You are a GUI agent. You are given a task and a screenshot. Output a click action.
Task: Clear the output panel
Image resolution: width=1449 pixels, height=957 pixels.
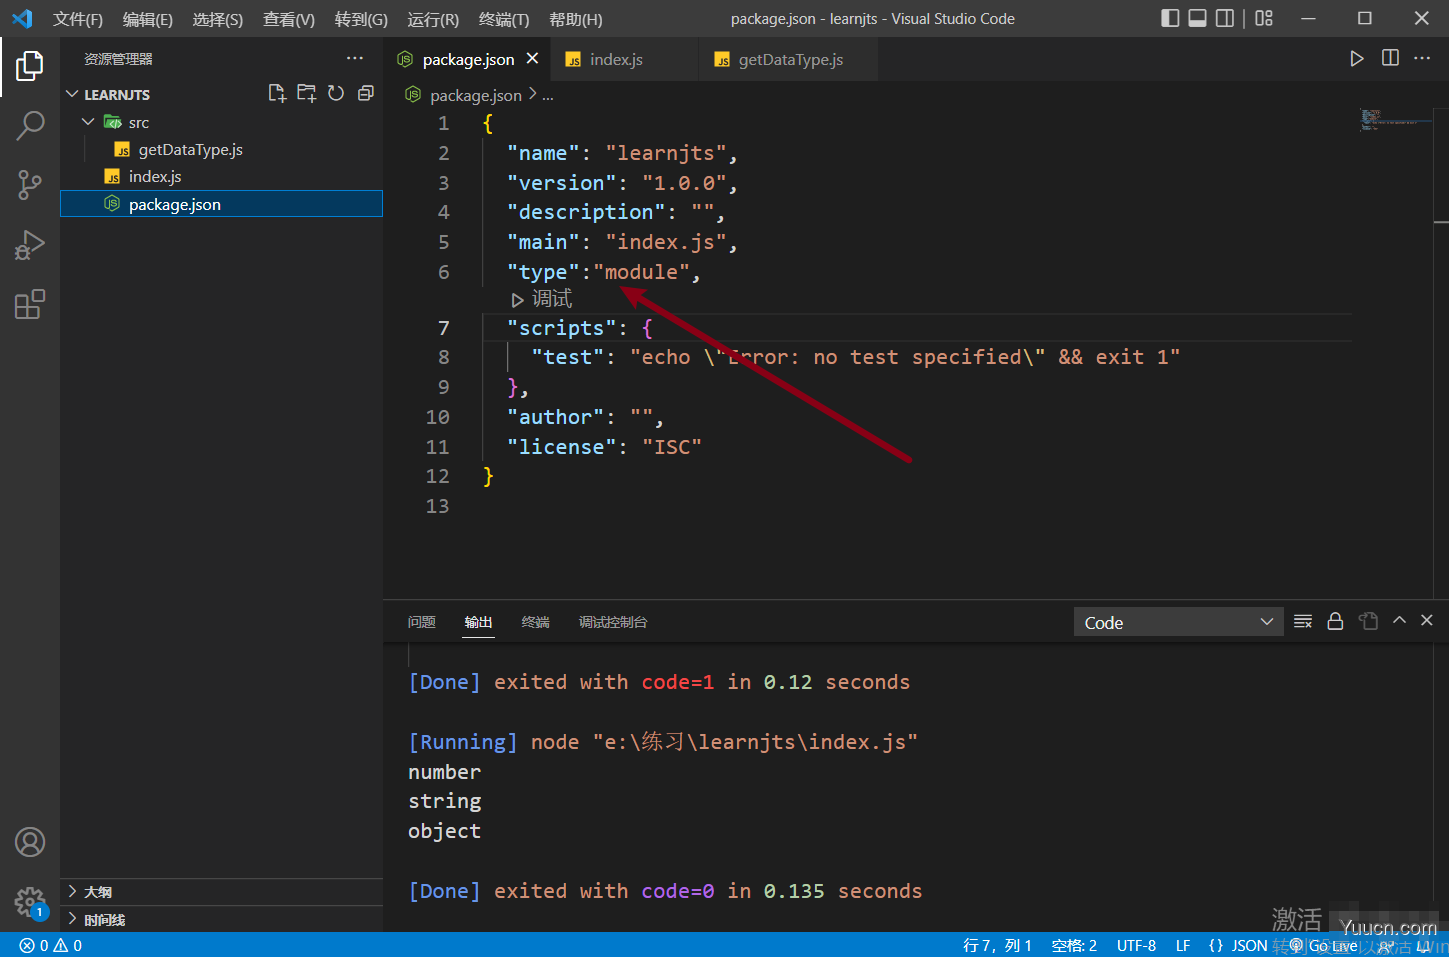(1303, 622)
